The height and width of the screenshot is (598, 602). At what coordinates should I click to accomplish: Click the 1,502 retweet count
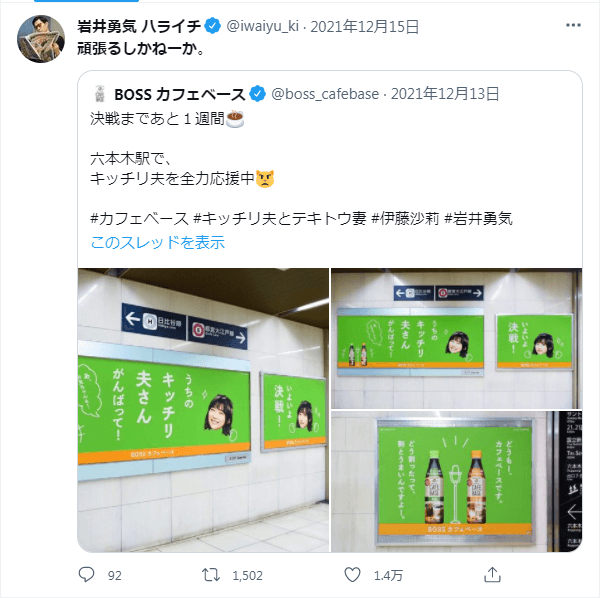247,575
